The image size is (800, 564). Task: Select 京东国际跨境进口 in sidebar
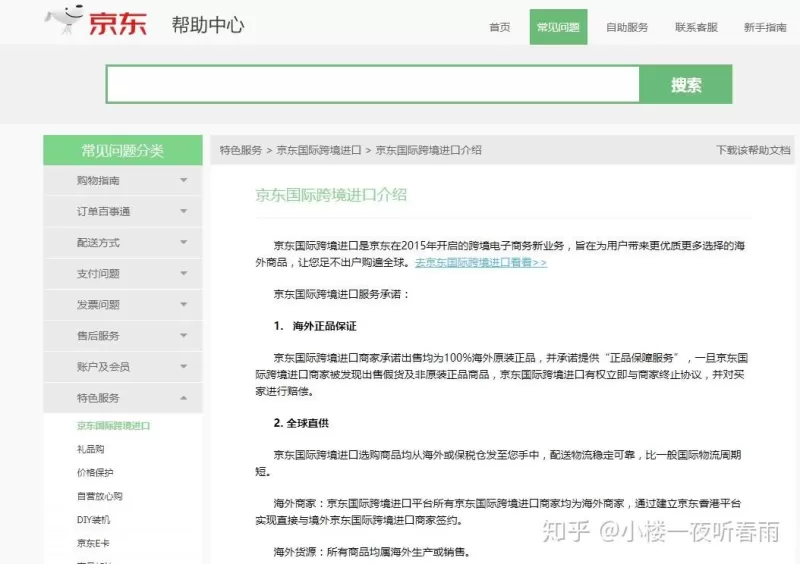click(x=113, y=426)
